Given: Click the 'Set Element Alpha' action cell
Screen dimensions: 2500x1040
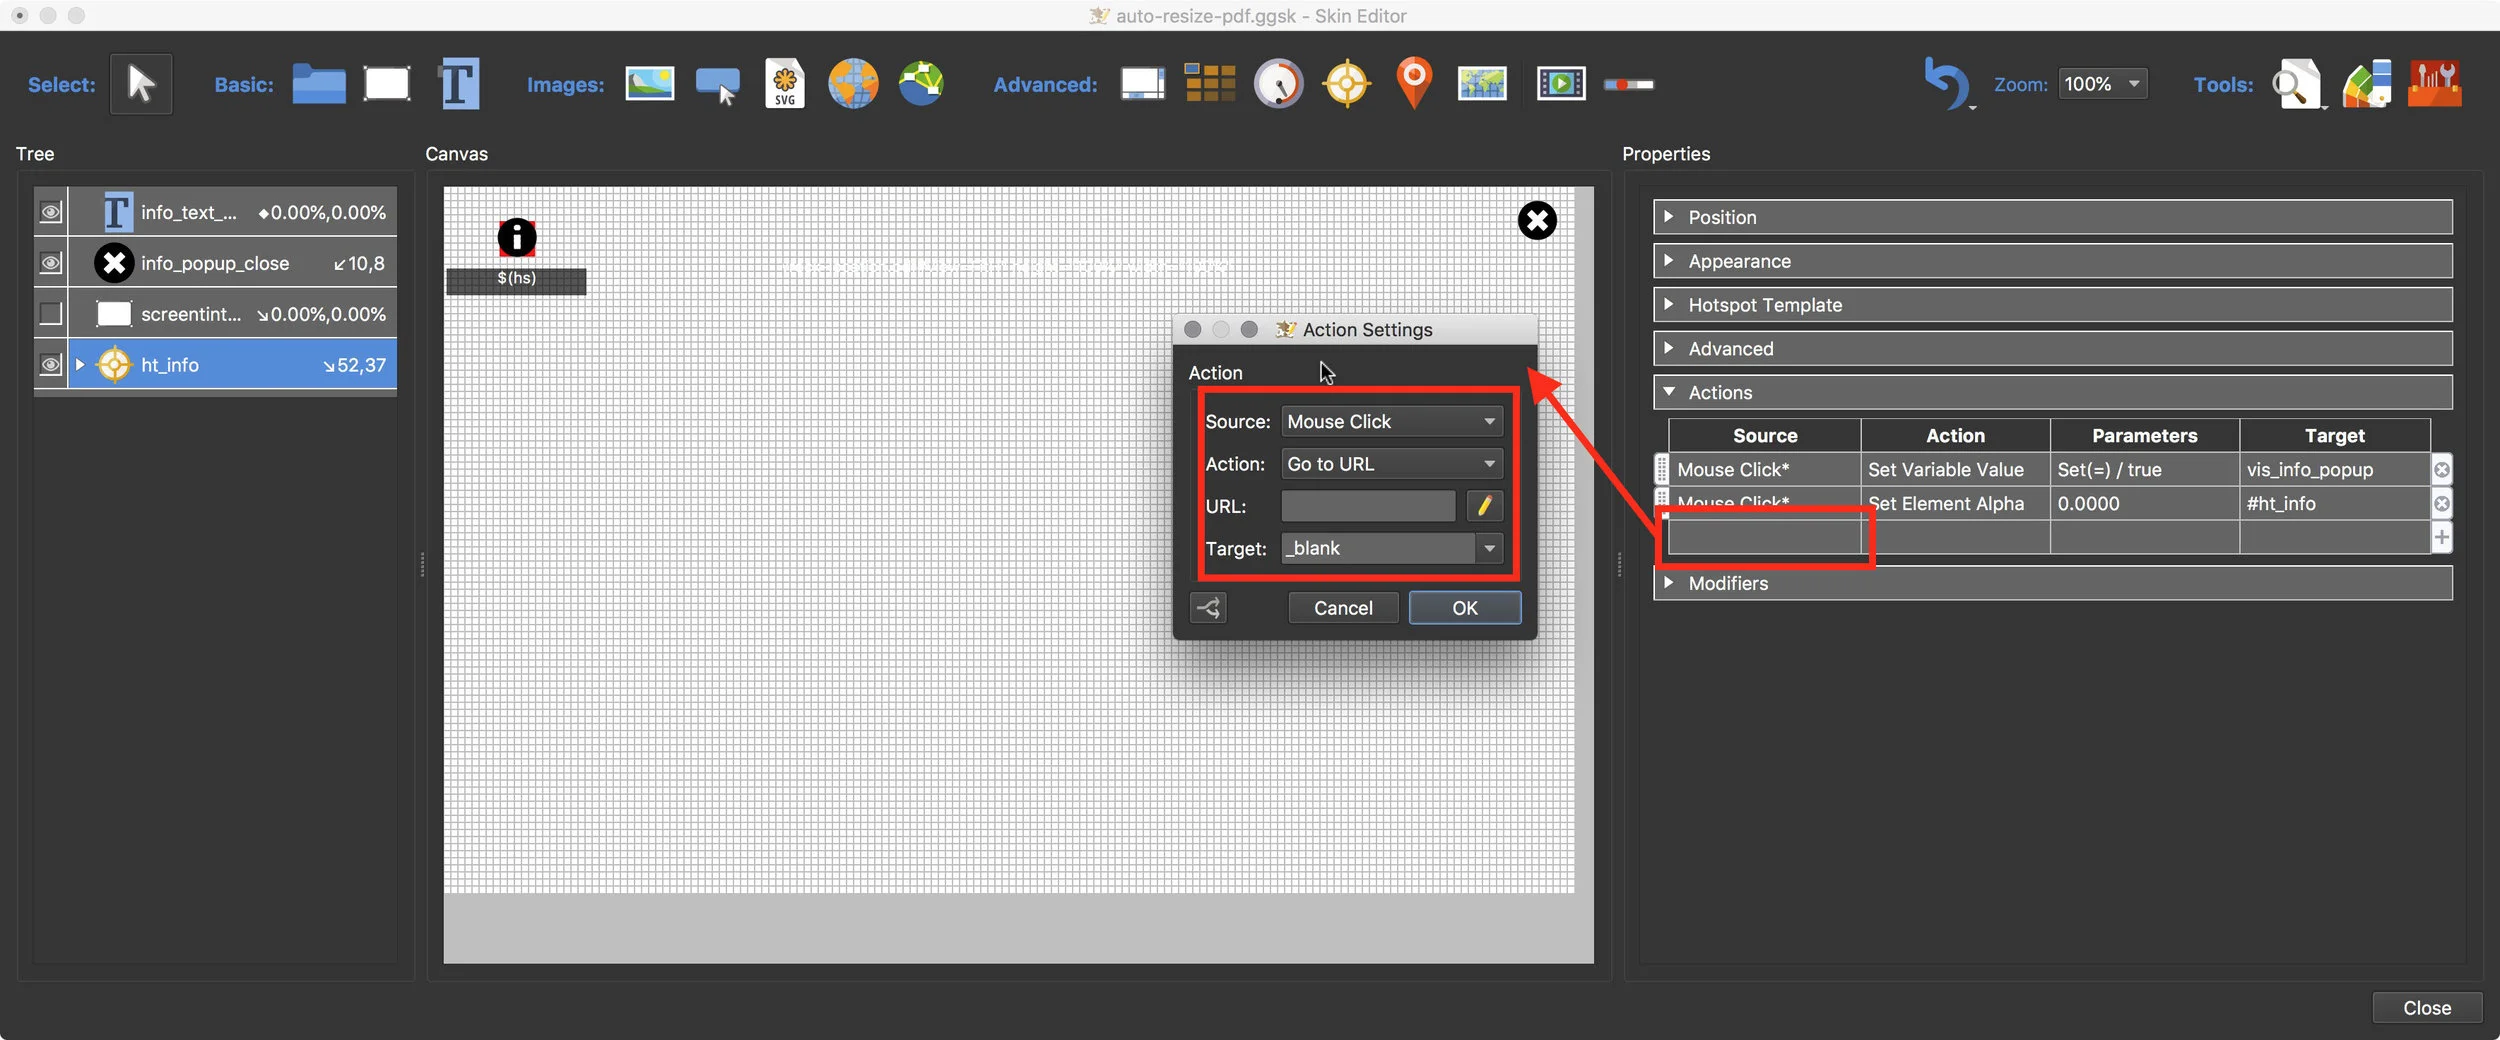Looking at the screenshot, I should tap(1955, 503).
